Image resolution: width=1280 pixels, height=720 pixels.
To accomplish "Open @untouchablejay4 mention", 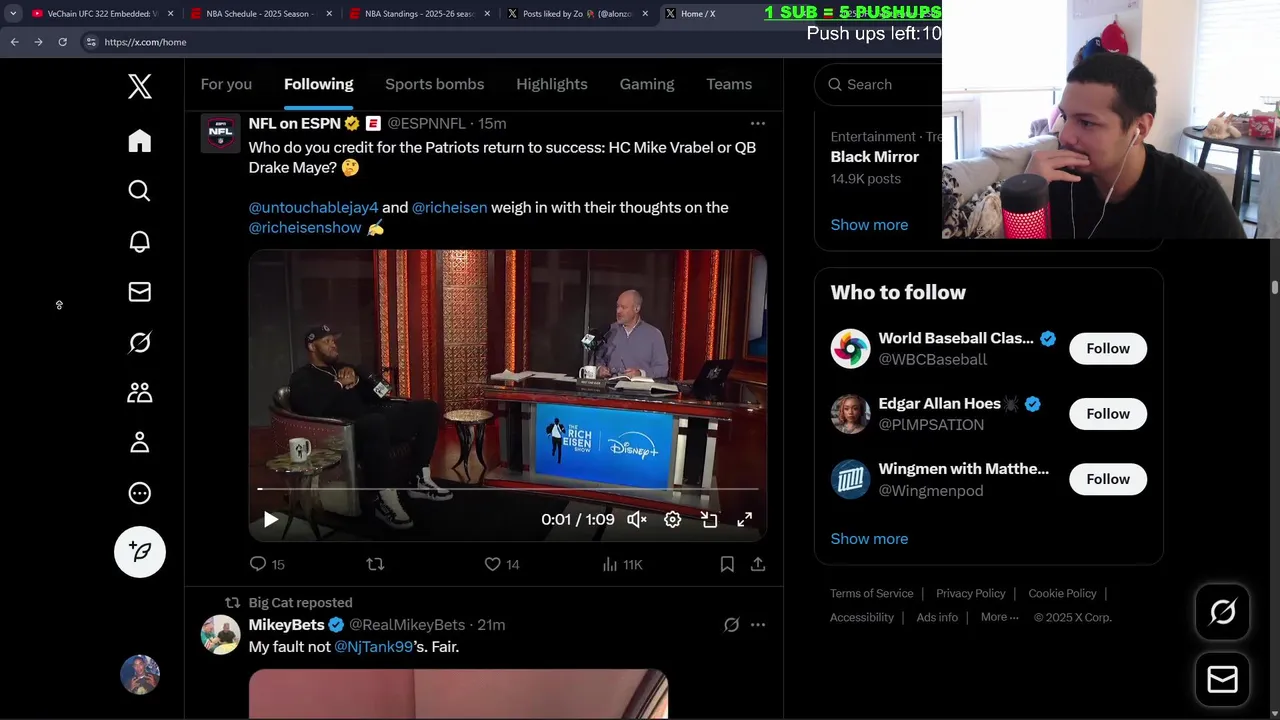I will [313, 207].
